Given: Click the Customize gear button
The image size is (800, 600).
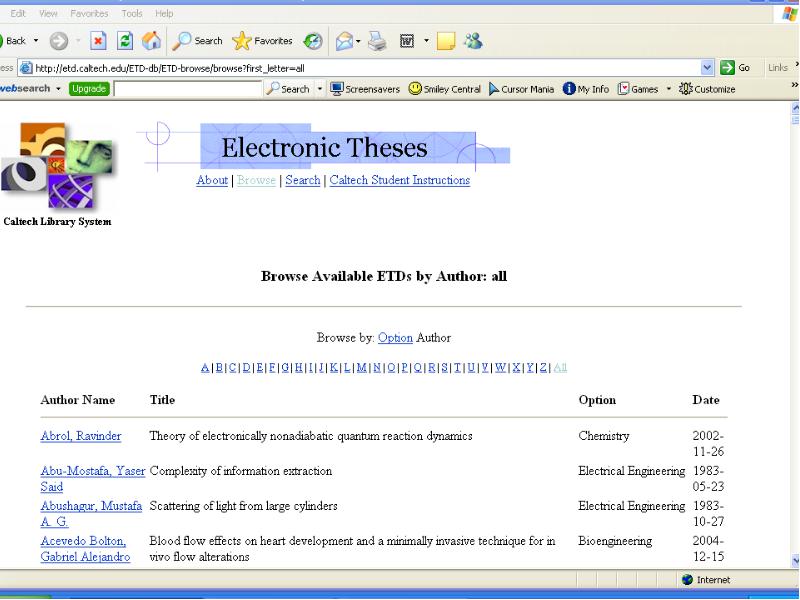Looking at the screenshot, I should click(707, 89).
